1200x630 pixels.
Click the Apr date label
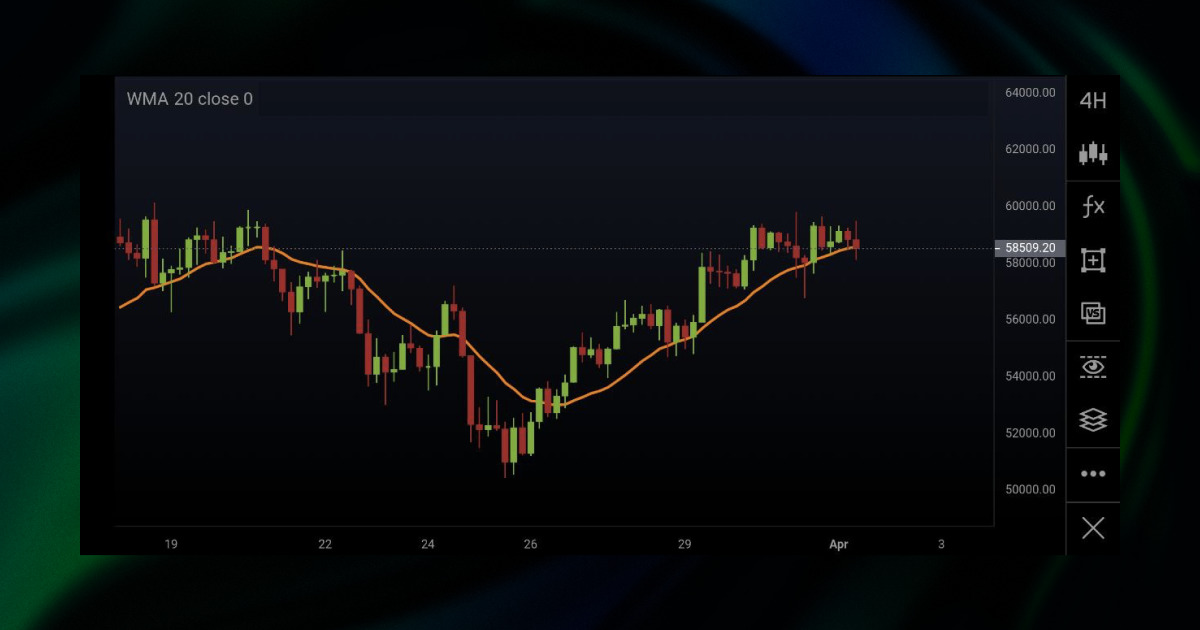tap(838, 545)
